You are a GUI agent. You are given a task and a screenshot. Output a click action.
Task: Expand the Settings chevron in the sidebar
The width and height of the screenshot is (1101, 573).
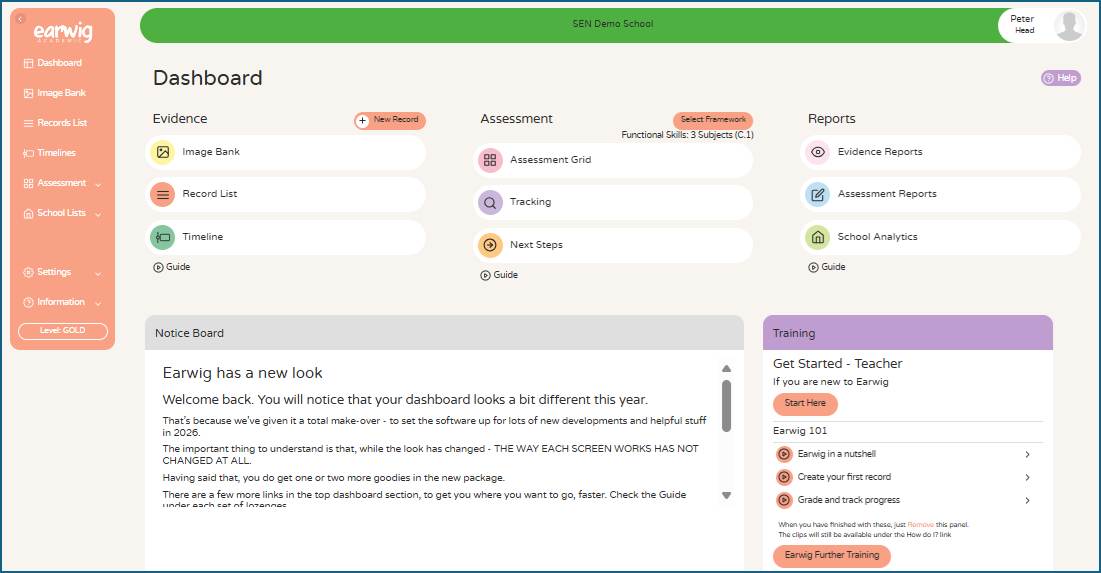pyautogui.click(x=98, y=273)
